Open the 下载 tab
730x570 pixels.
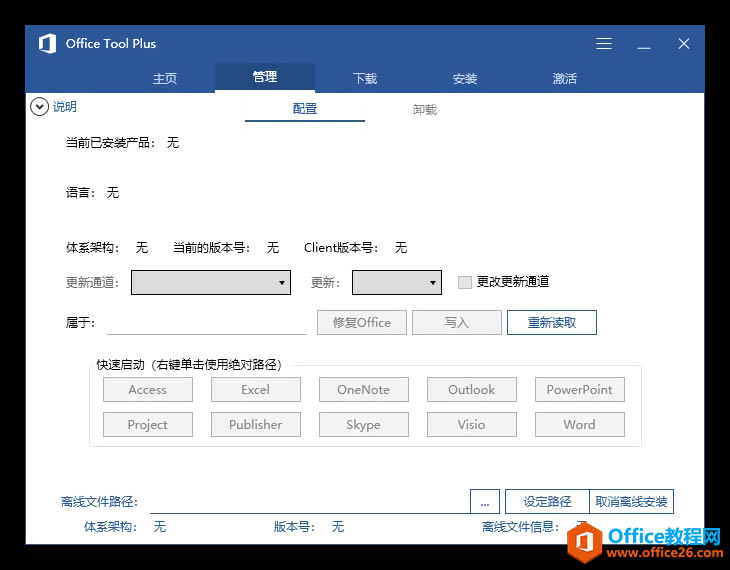[365, 78]
